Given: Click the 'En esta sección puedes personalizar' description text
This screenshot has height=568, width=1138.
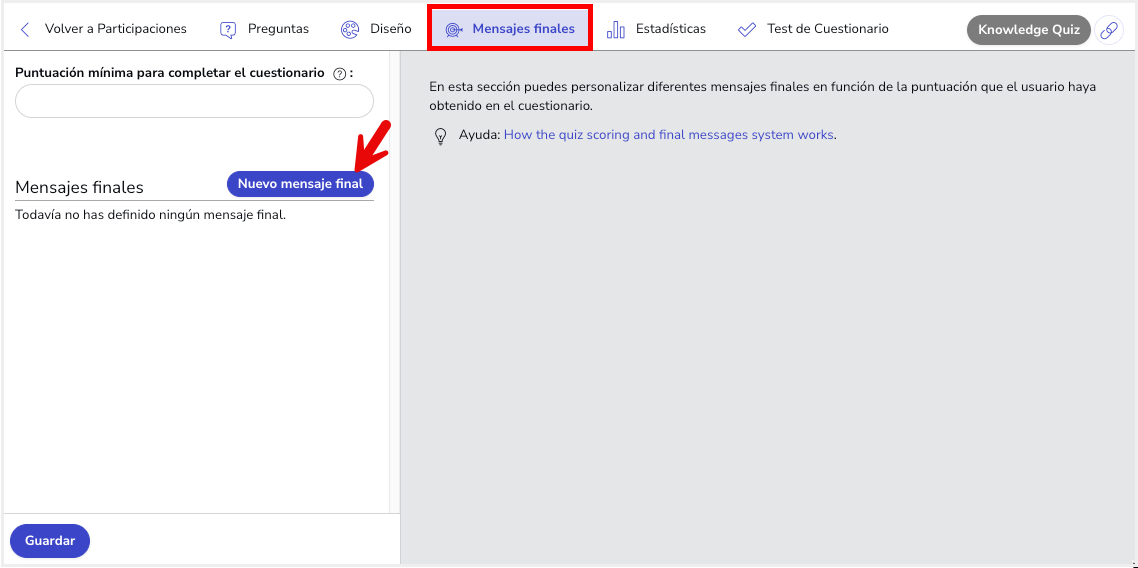Looking at the screenshot, I should 762,96.
